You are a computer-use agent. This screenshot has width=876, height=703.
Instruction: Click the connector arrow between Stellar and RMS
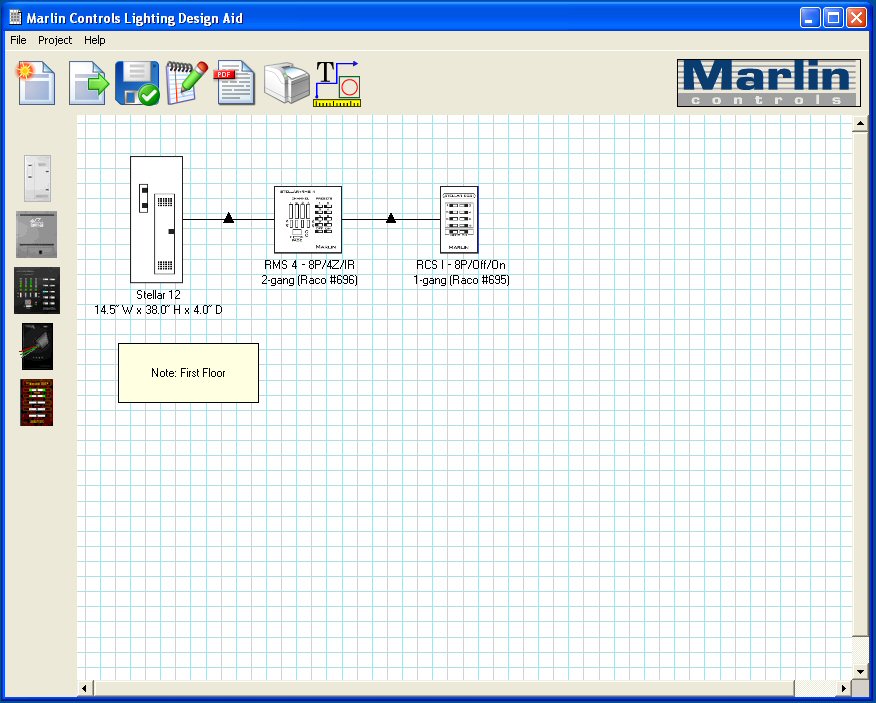coord(228,218)
